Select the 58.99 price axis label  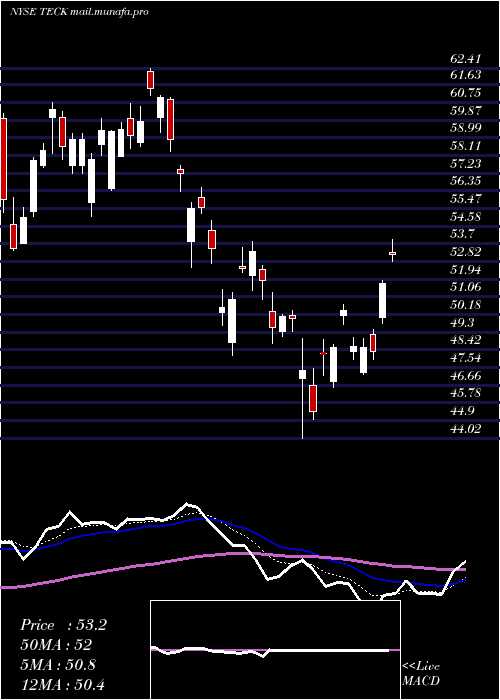465,128
